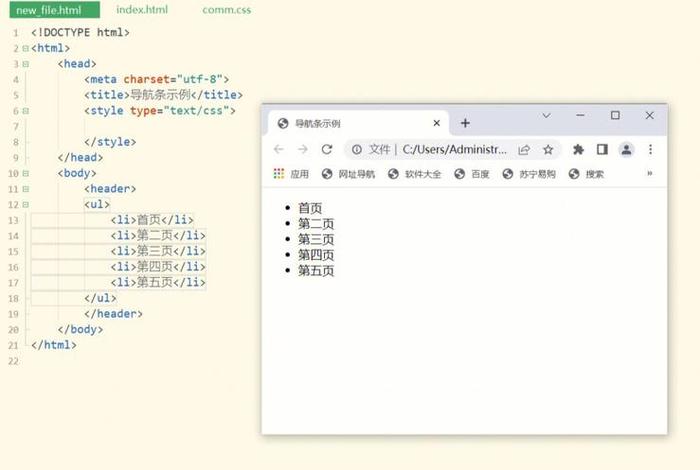Collapse the body tag fold on line 10
Screen dimensions: 700x470
(x=25, y=173)
